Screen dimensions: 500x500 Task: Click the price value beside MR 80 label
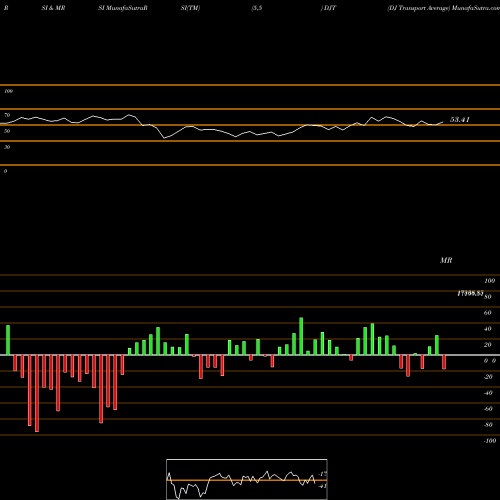pos(470,293)
